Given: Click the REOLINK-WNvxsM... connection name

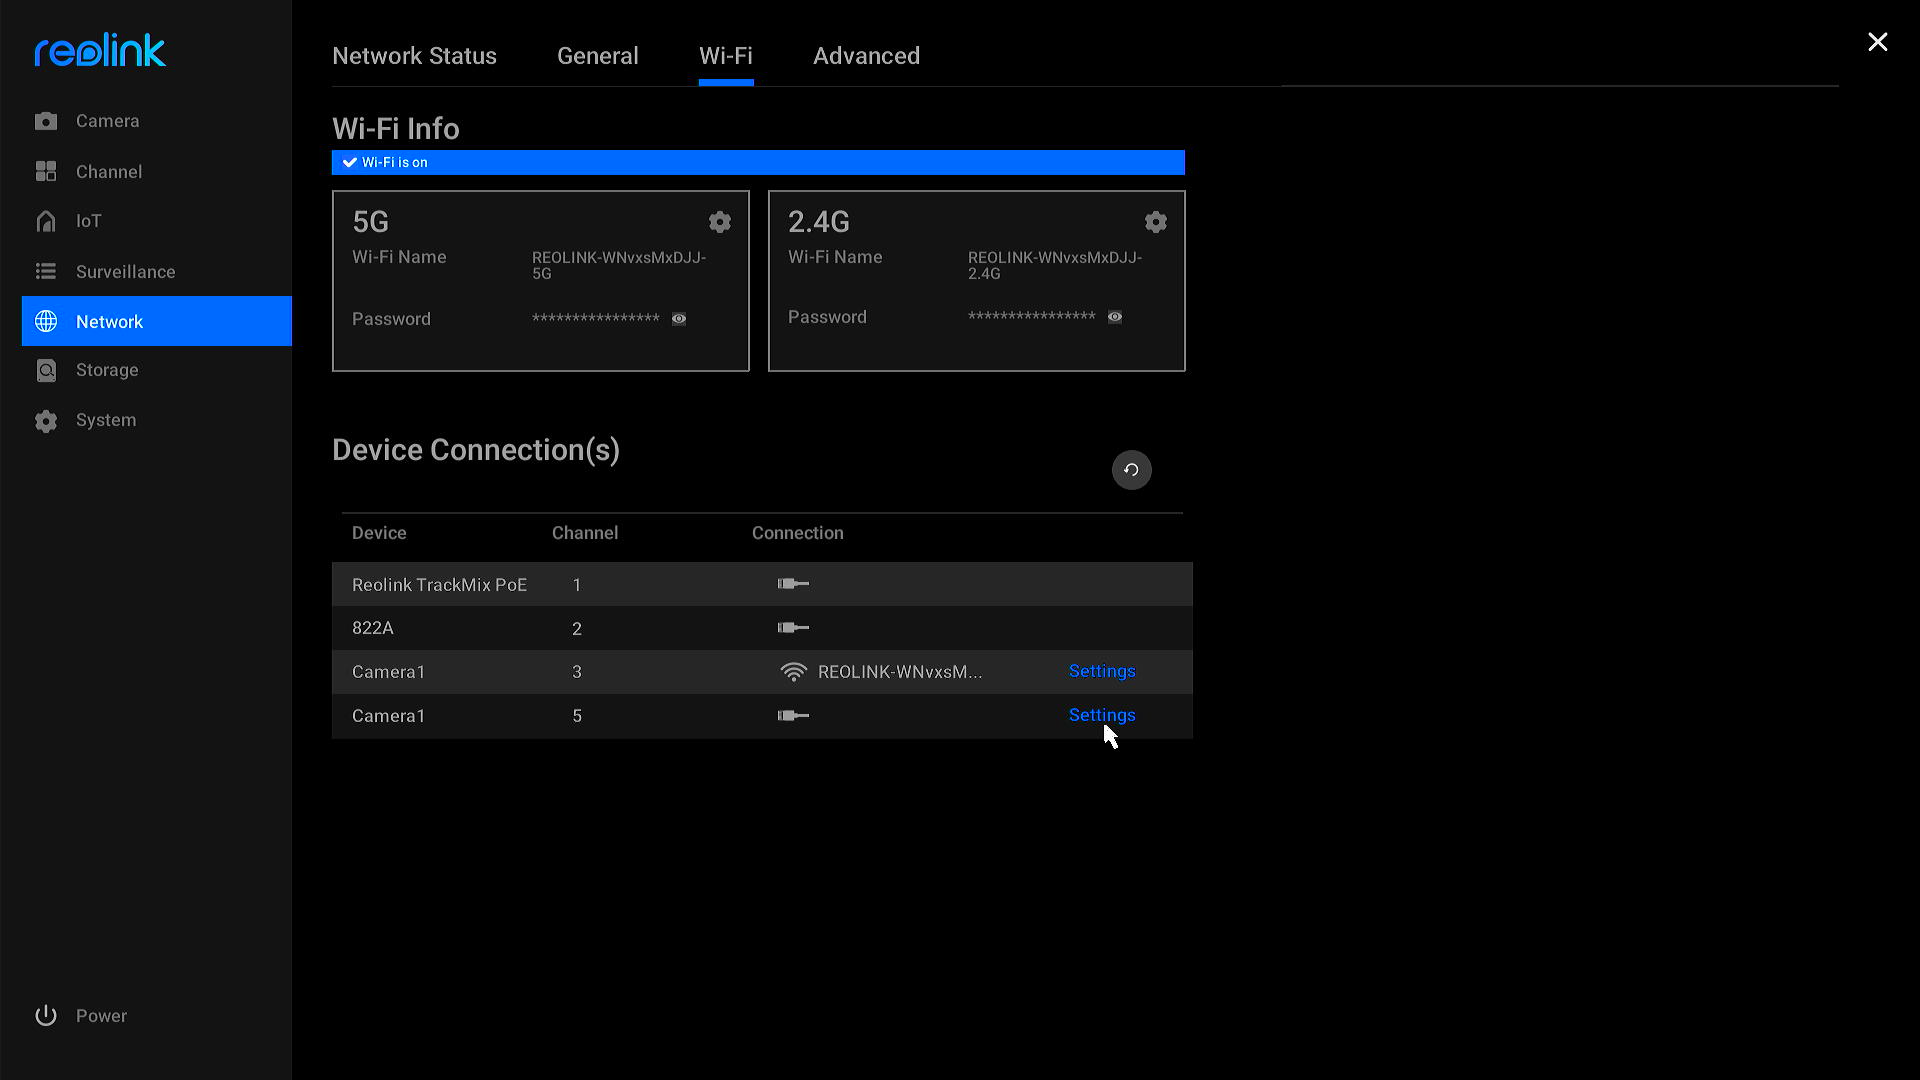Looking at the screenshot, I should pyautogui.click(x=900, y=672).
